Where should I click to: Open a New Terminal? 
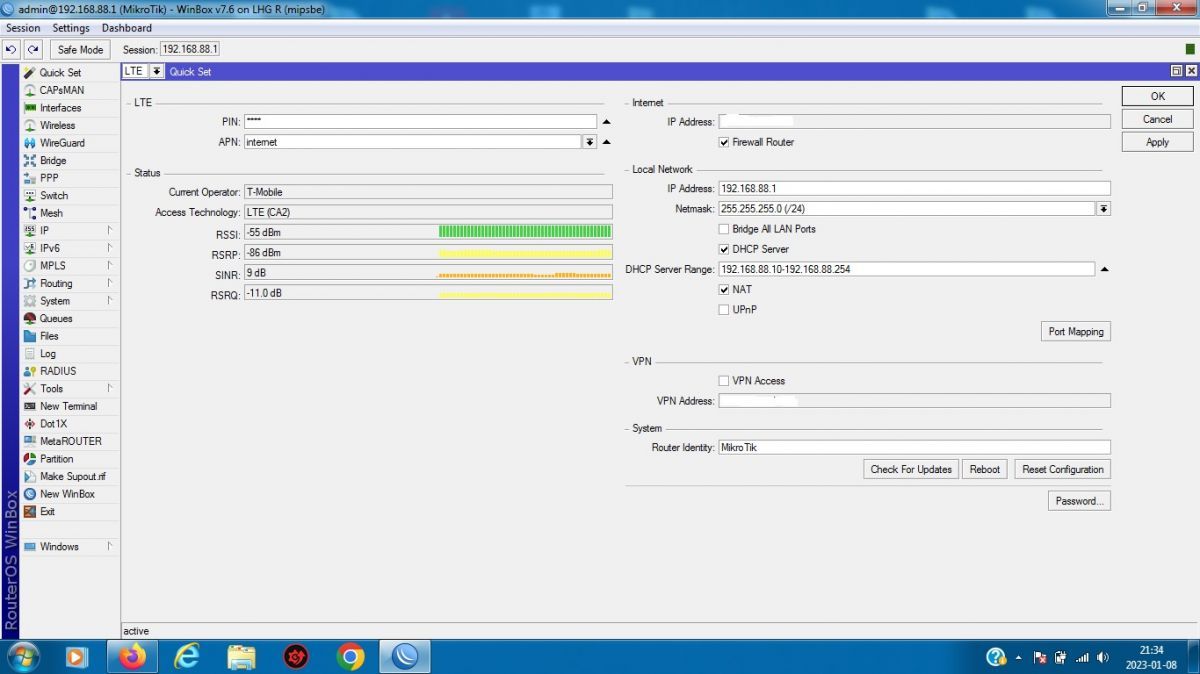click(x=68, y=406)
